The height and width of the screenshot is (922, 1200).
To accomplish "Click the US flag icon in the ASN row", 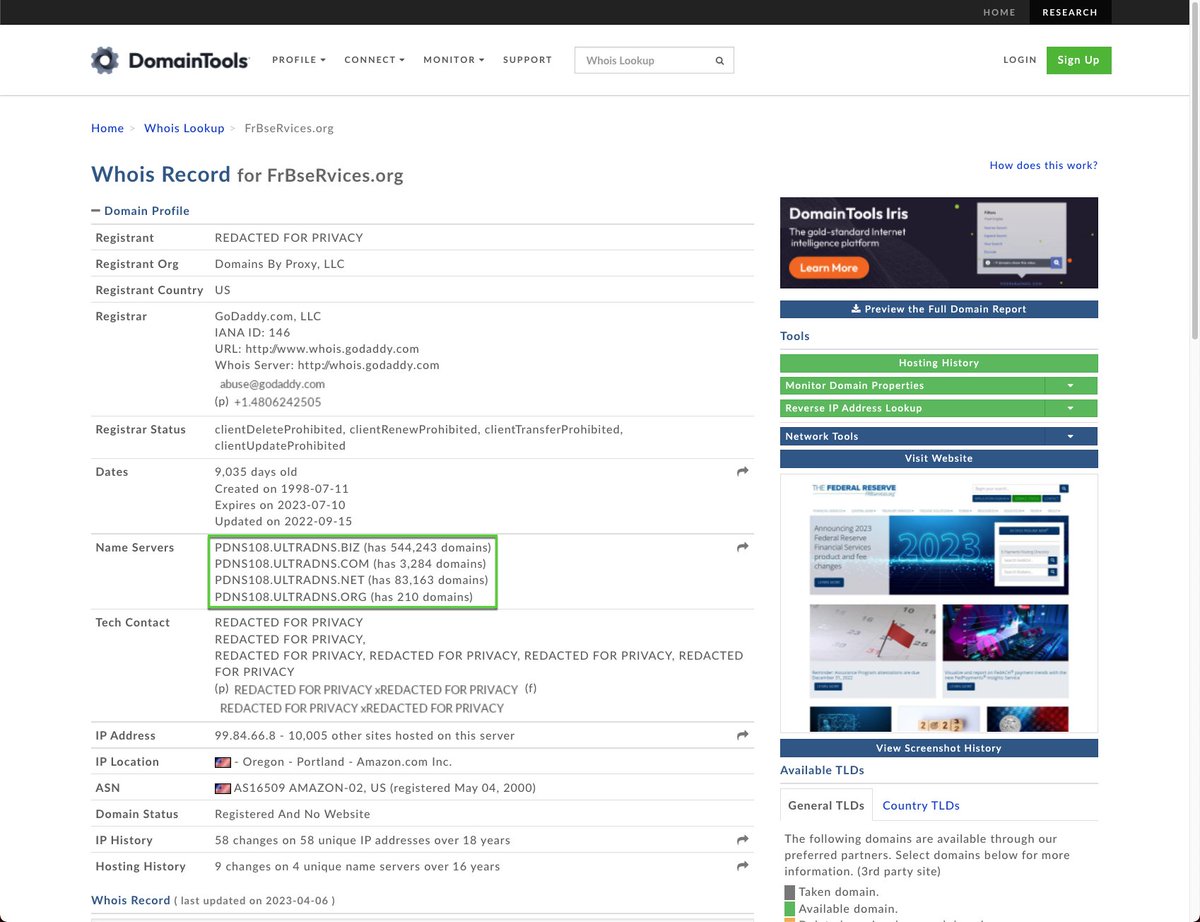I will (x=223, y=788).
